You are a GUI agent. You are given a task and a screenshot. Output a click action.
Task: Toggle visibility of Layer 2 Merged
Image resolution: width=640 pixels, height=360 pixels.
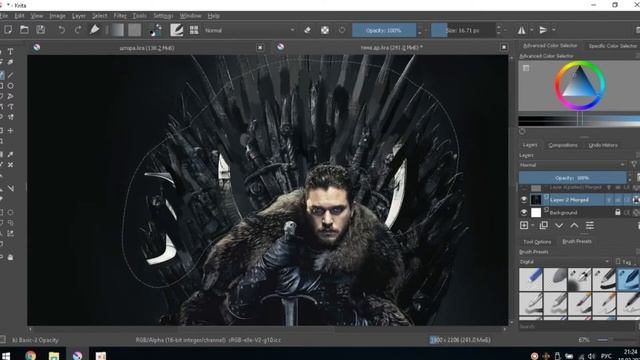pos(524,200)
